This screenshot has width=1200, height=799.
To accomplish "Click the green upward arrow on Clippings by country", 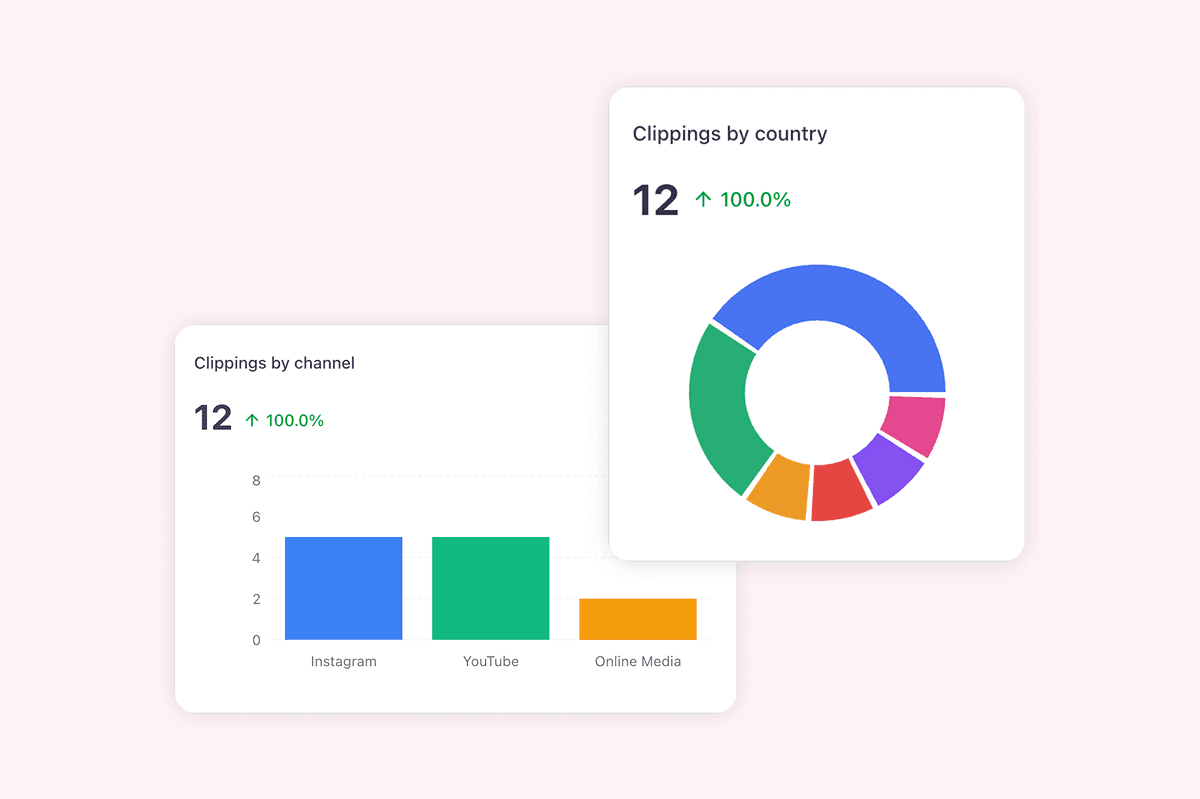I will click(704, 200).
